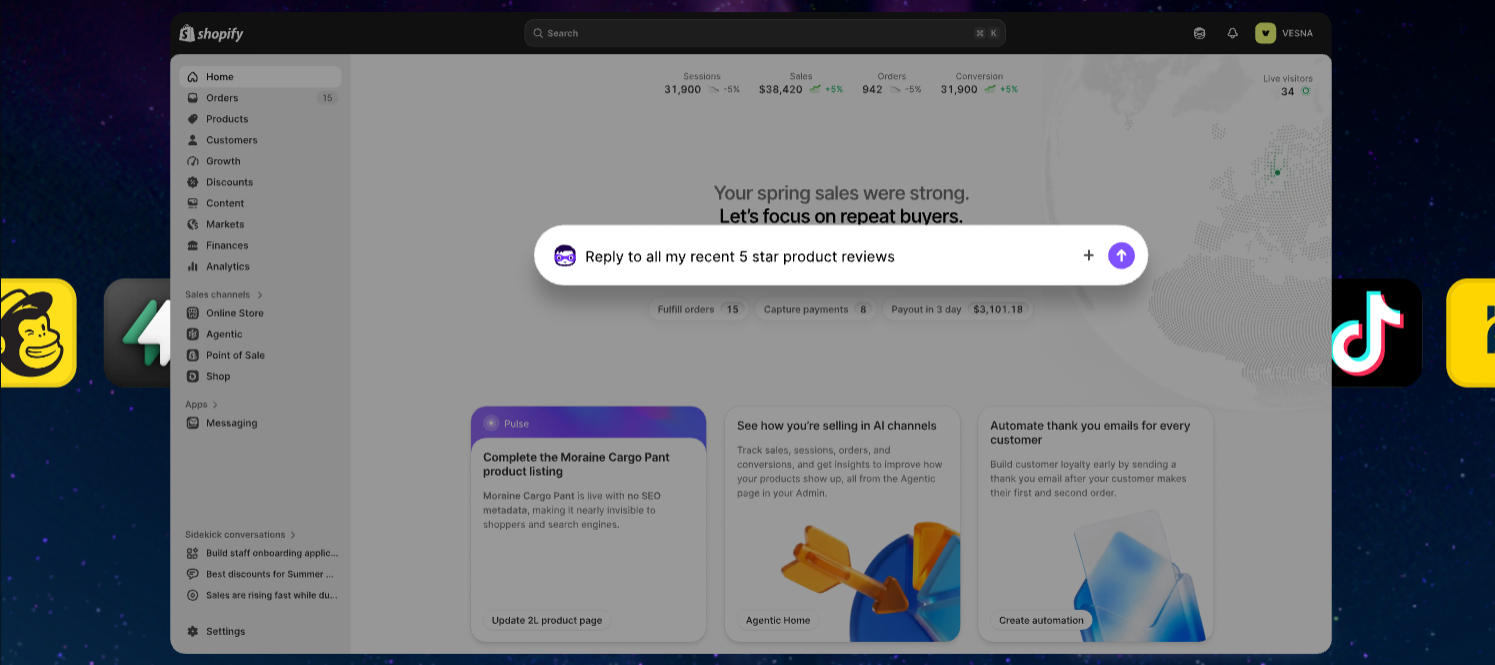
Task: Click the Create automation button
Action: pos(1041,621)
